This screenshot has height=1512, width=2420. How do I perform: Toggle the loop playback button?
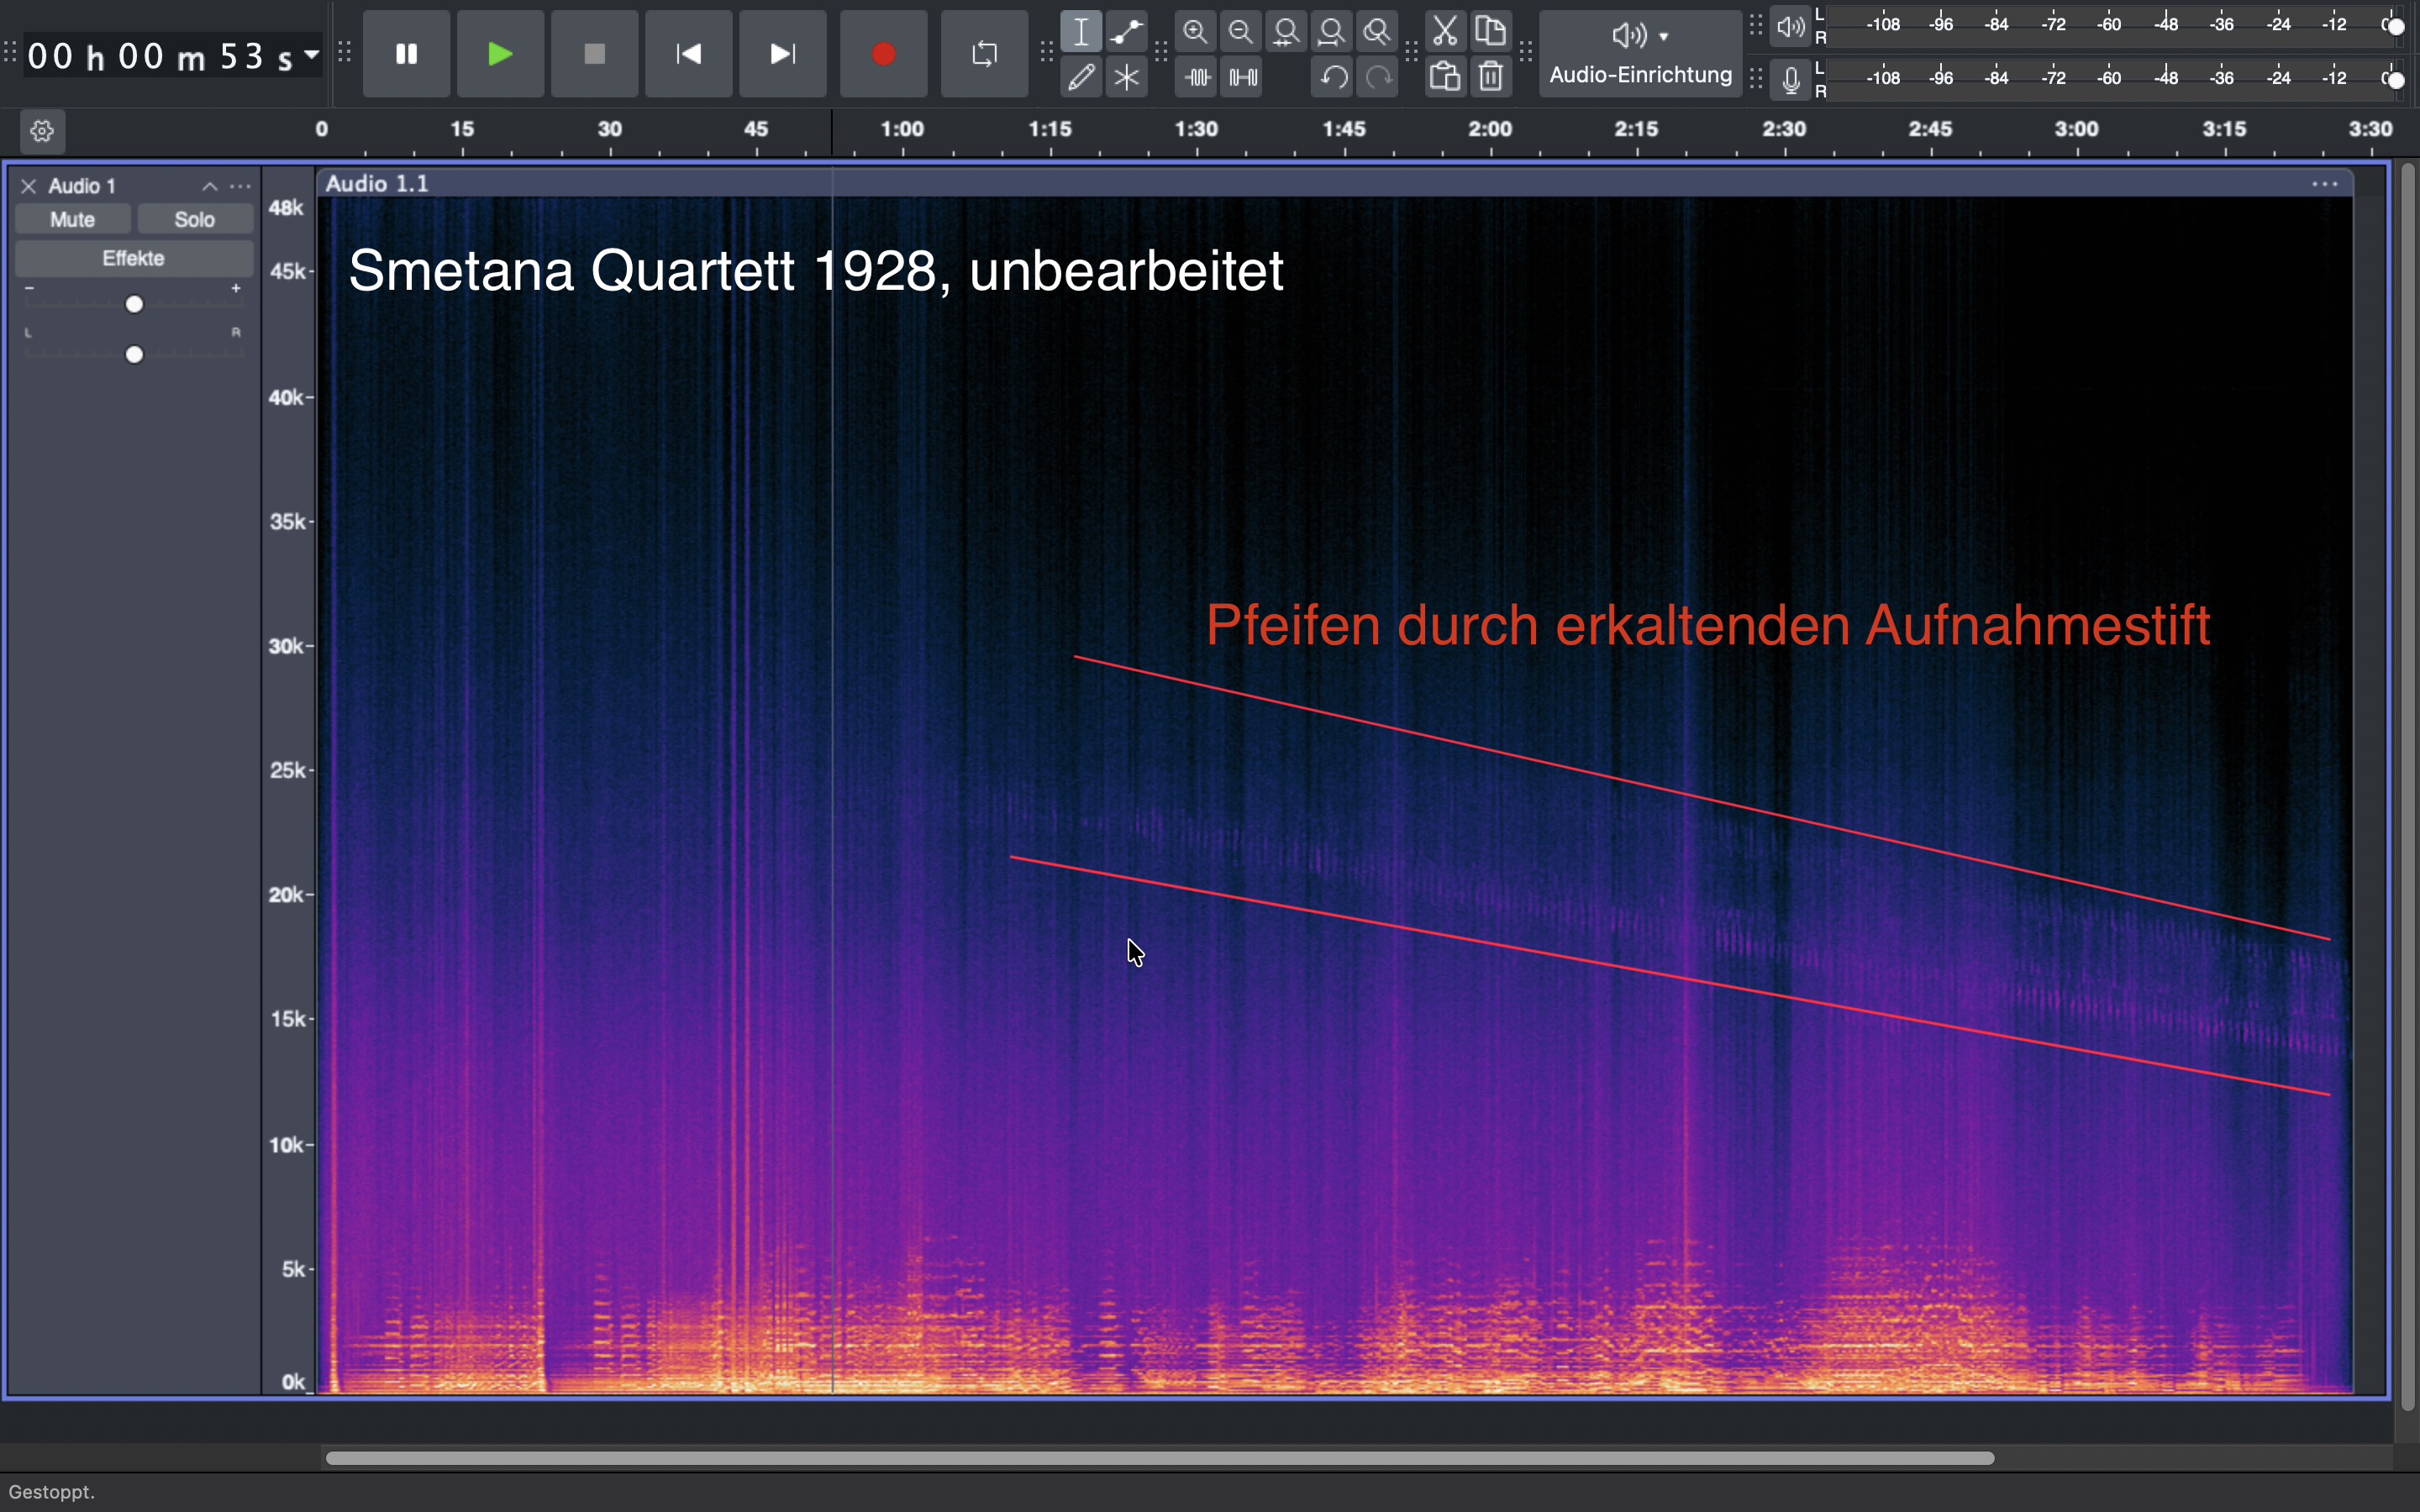point(984,54)
